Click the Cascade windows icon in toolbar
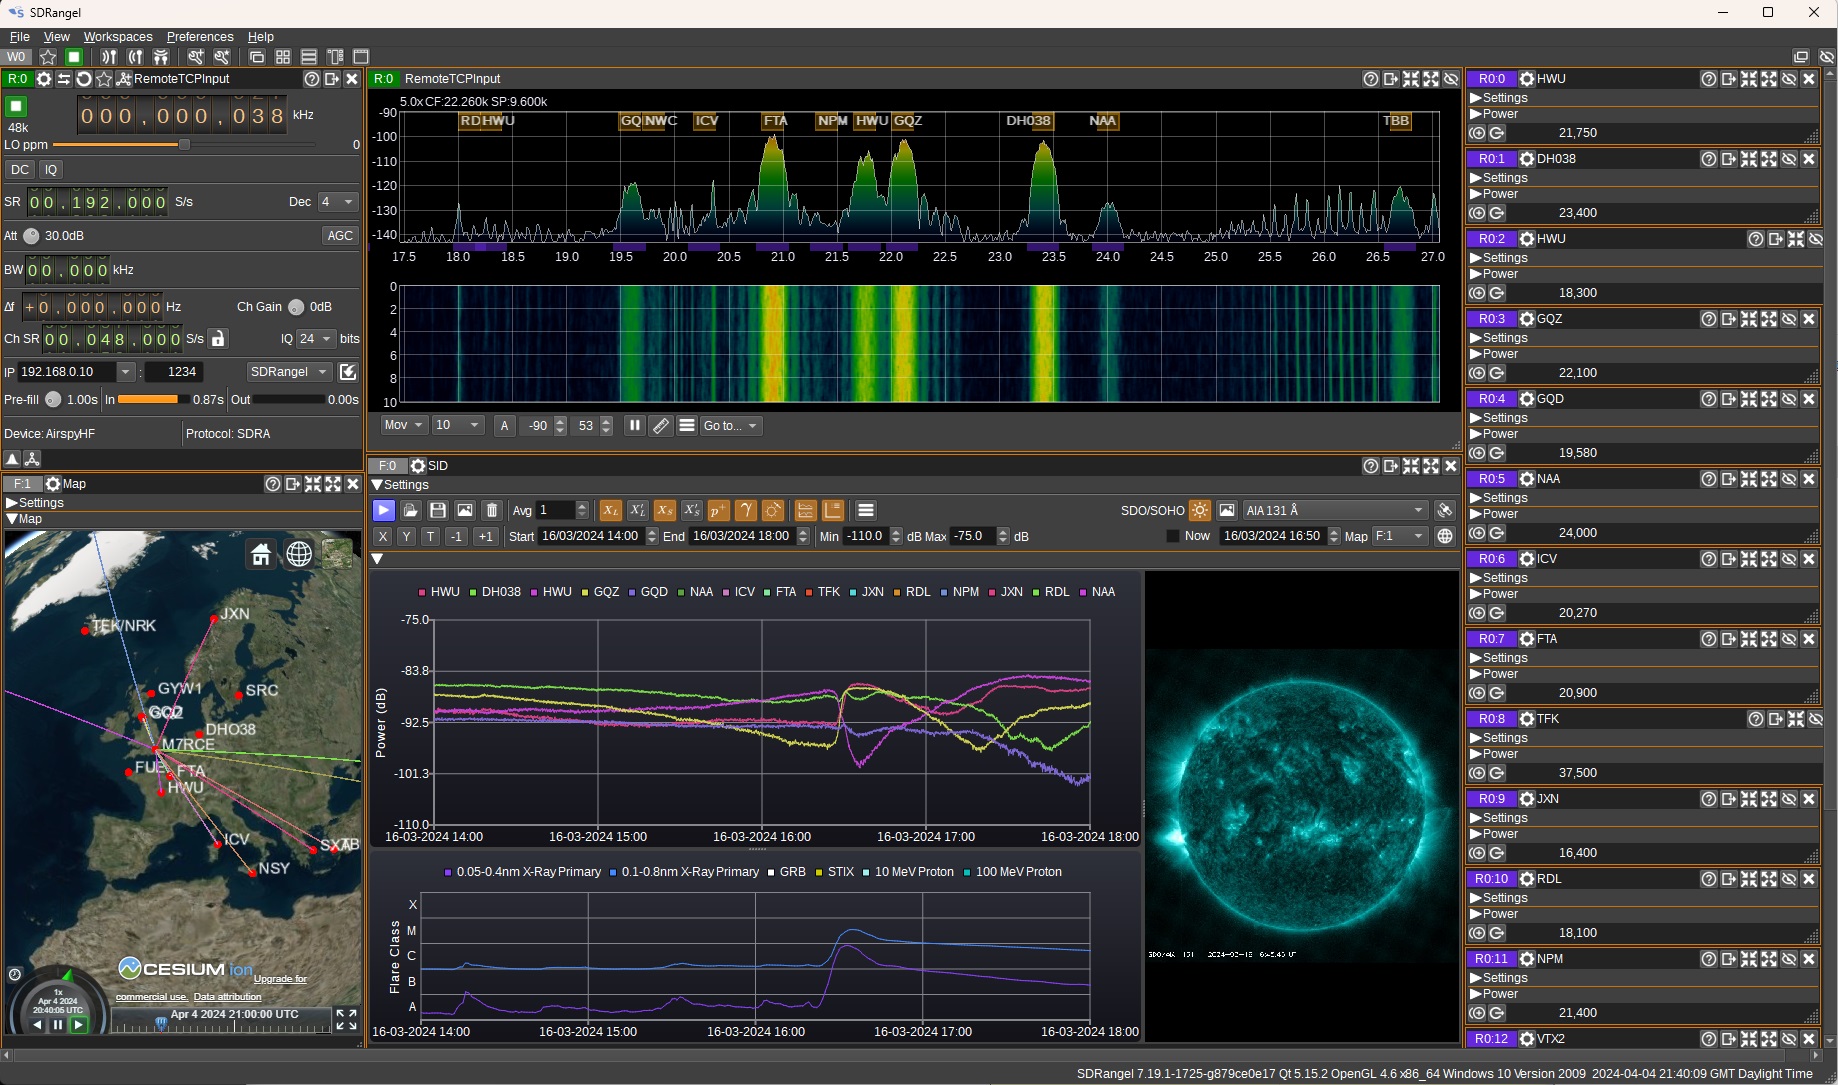1838x1085 pixels. 257,57
